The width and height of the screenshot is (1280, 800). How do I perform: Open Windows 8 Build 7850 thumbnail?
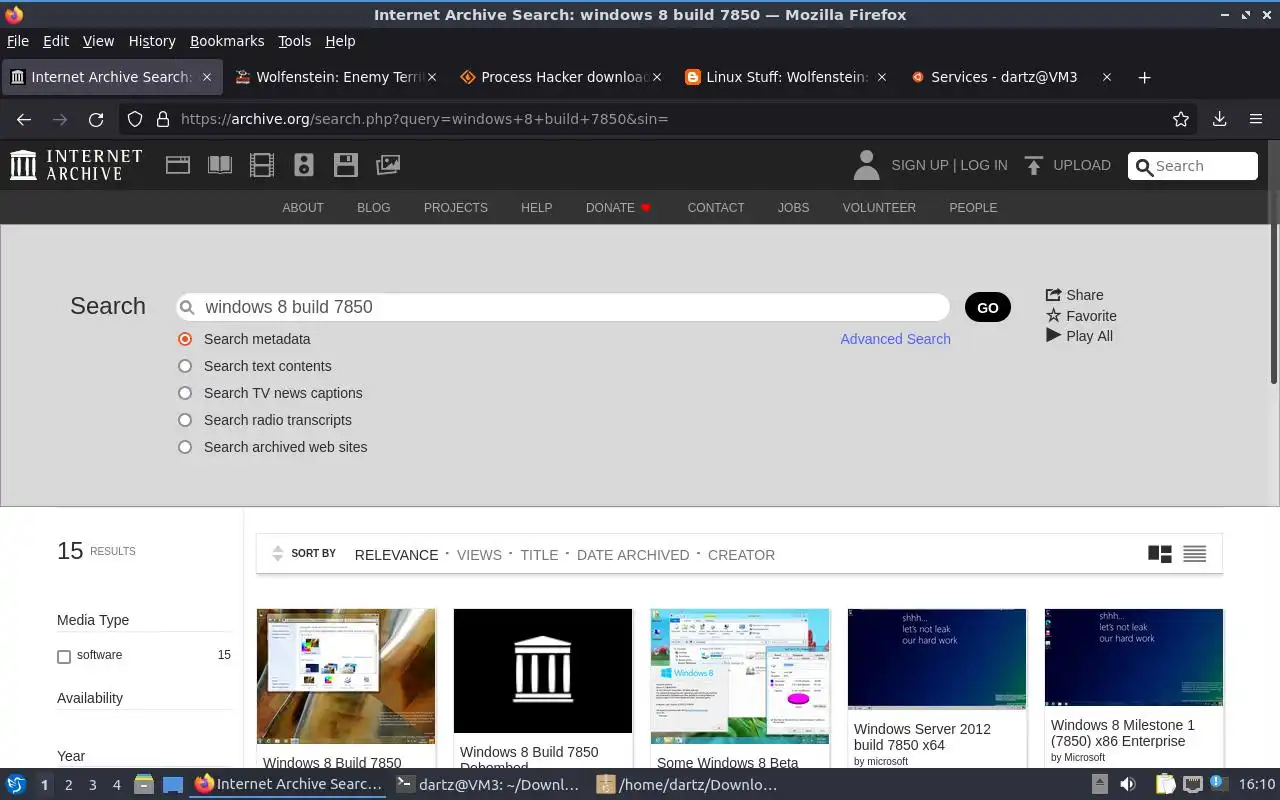346,676
